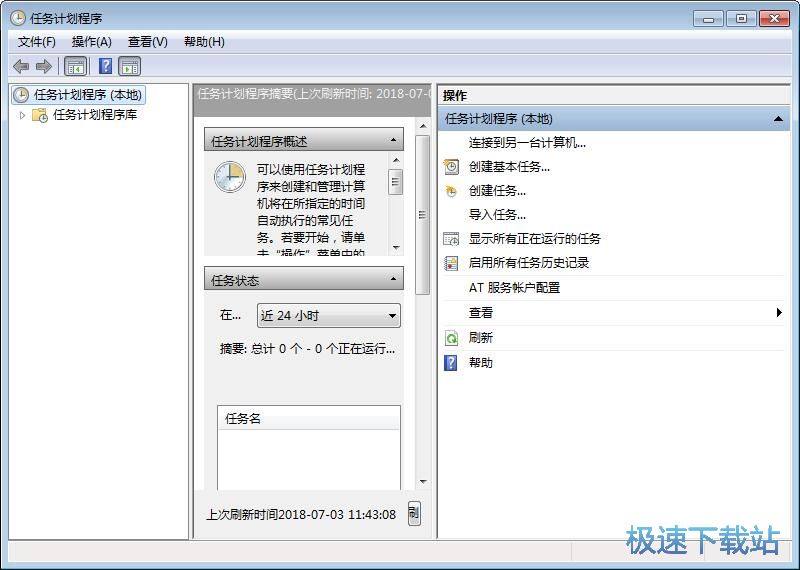Click the Forward arrow toolbar icon

[x=44, y=66]
